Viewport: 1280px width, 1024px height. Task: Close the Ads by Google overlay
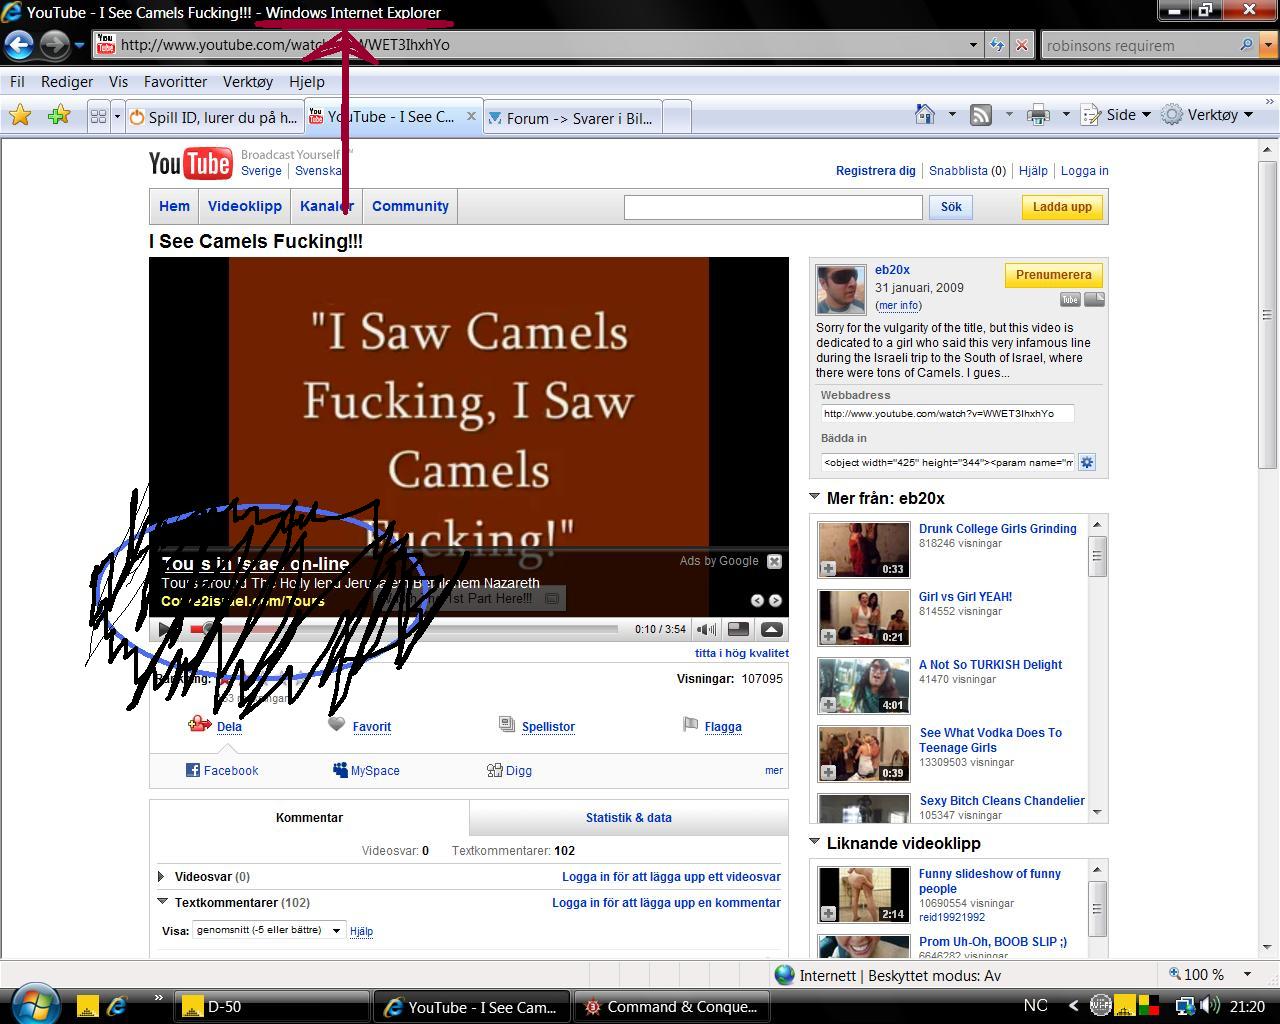[x=774, y=561]
